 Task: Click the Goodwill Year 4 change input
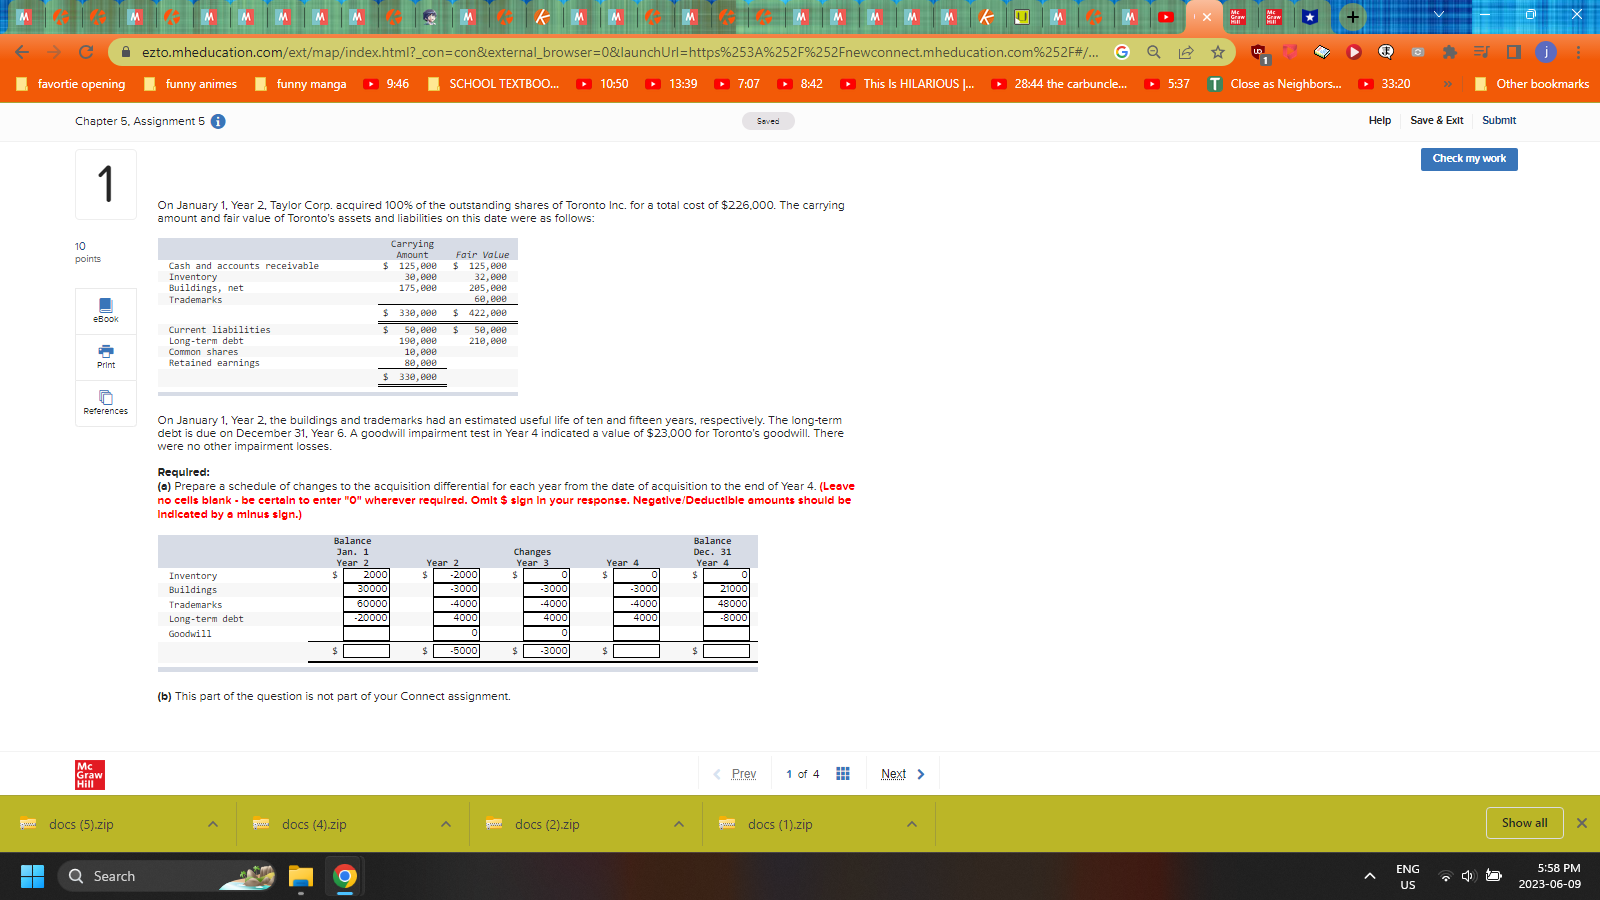click(636, 633)
